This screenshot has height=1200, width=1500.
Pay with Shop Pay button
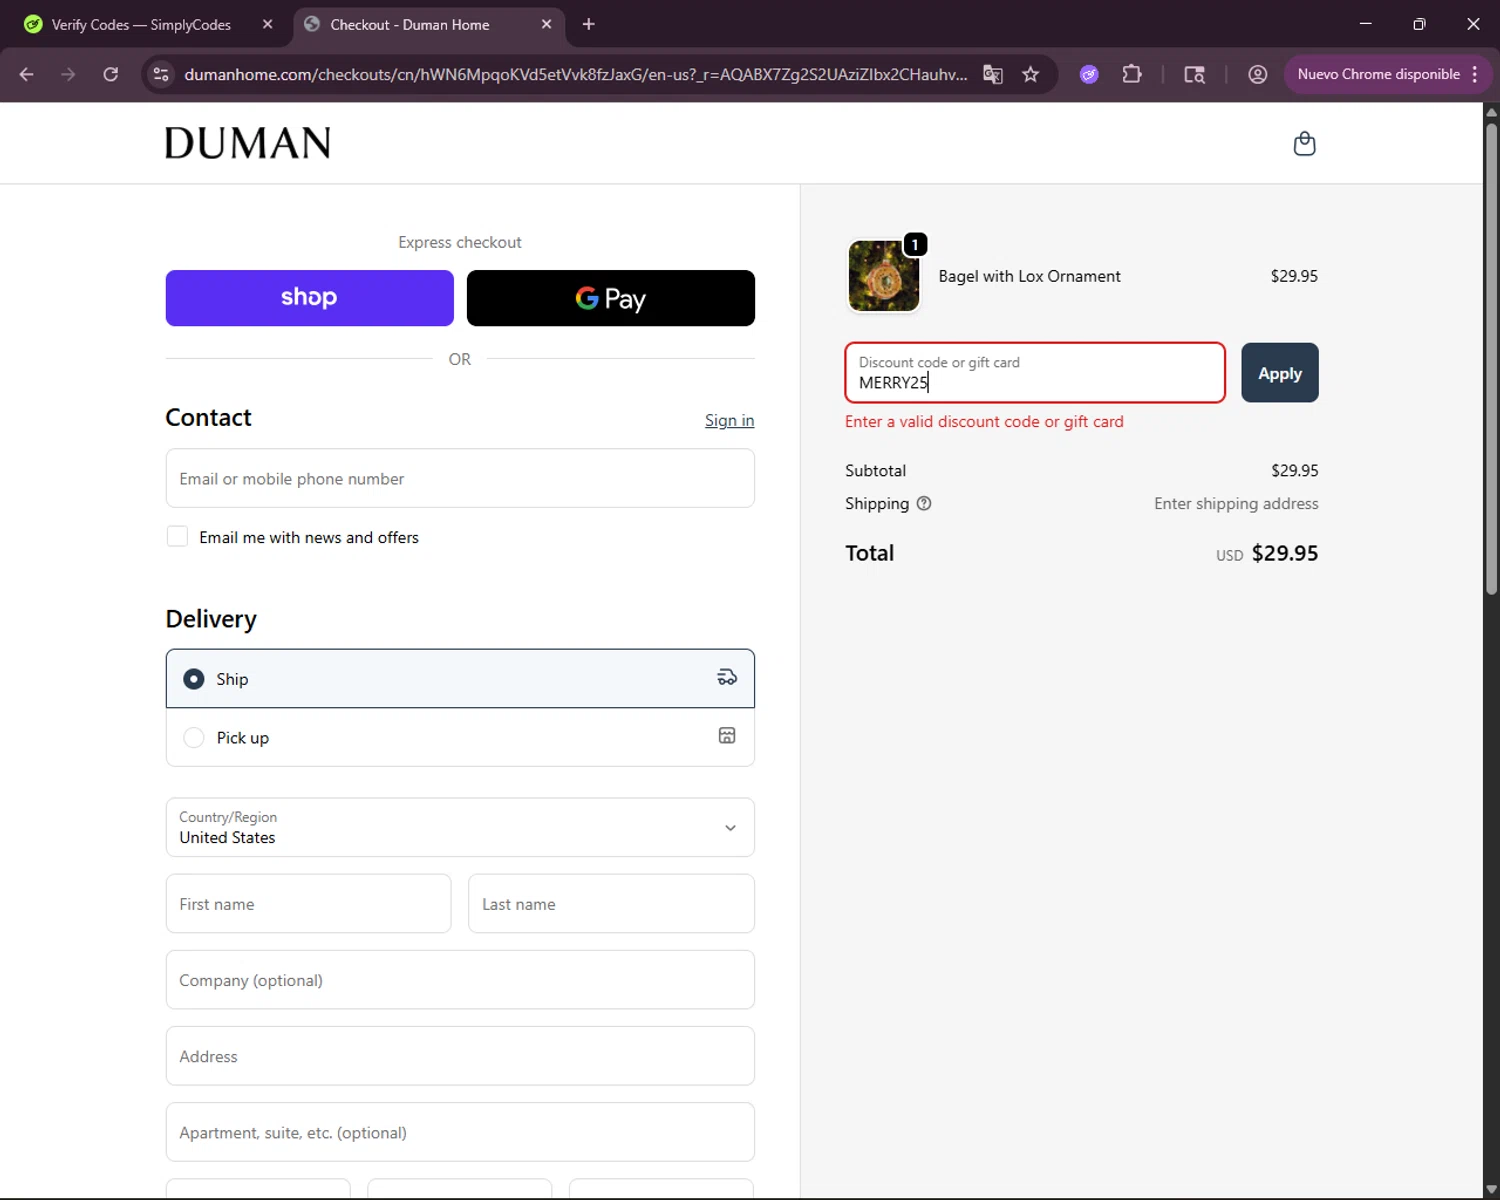(309, 298)
